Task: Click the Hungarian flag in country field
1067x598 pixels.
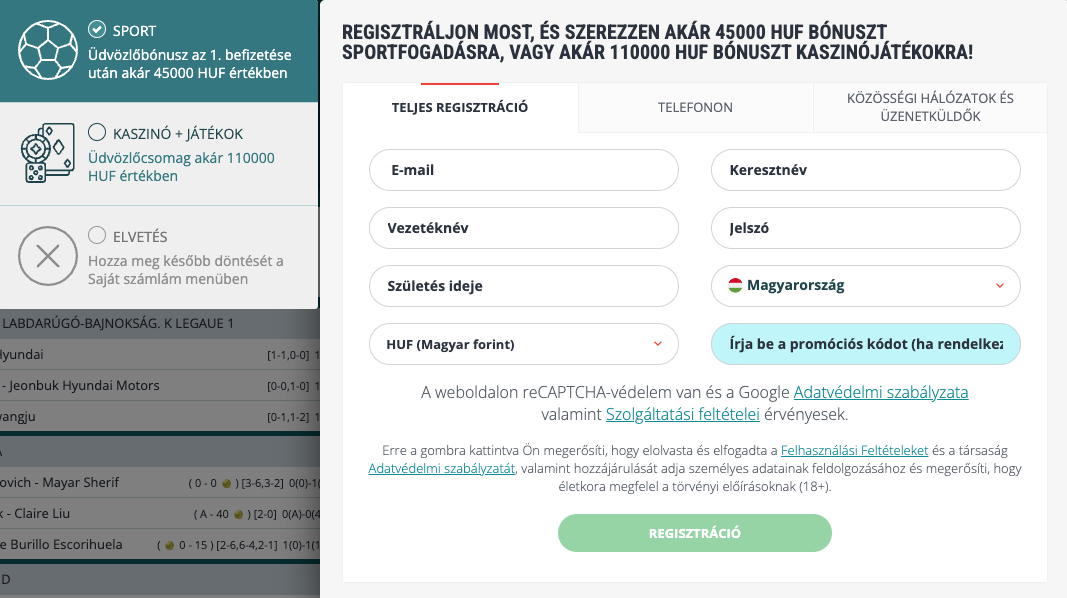Action: (734, 286)
